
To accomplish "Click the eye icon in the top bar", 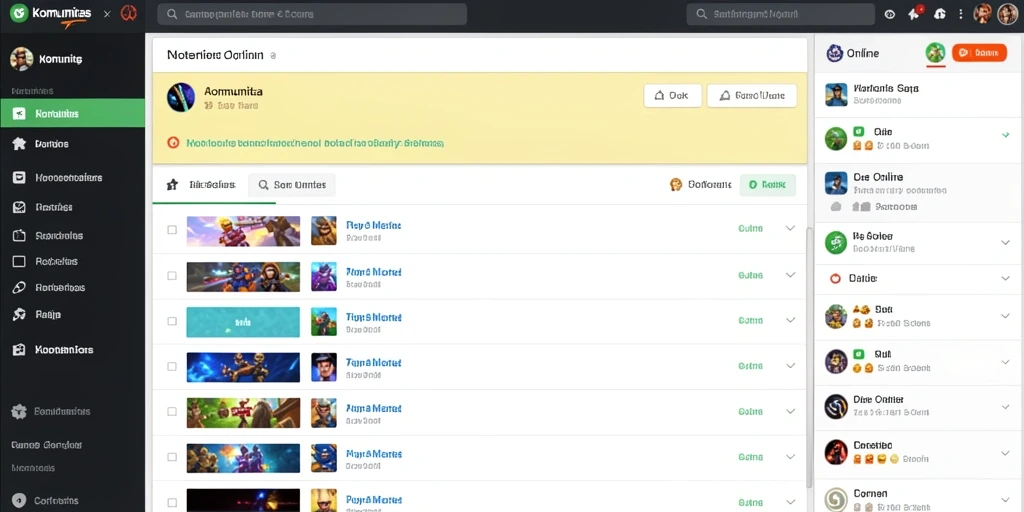I will [889, 14].
